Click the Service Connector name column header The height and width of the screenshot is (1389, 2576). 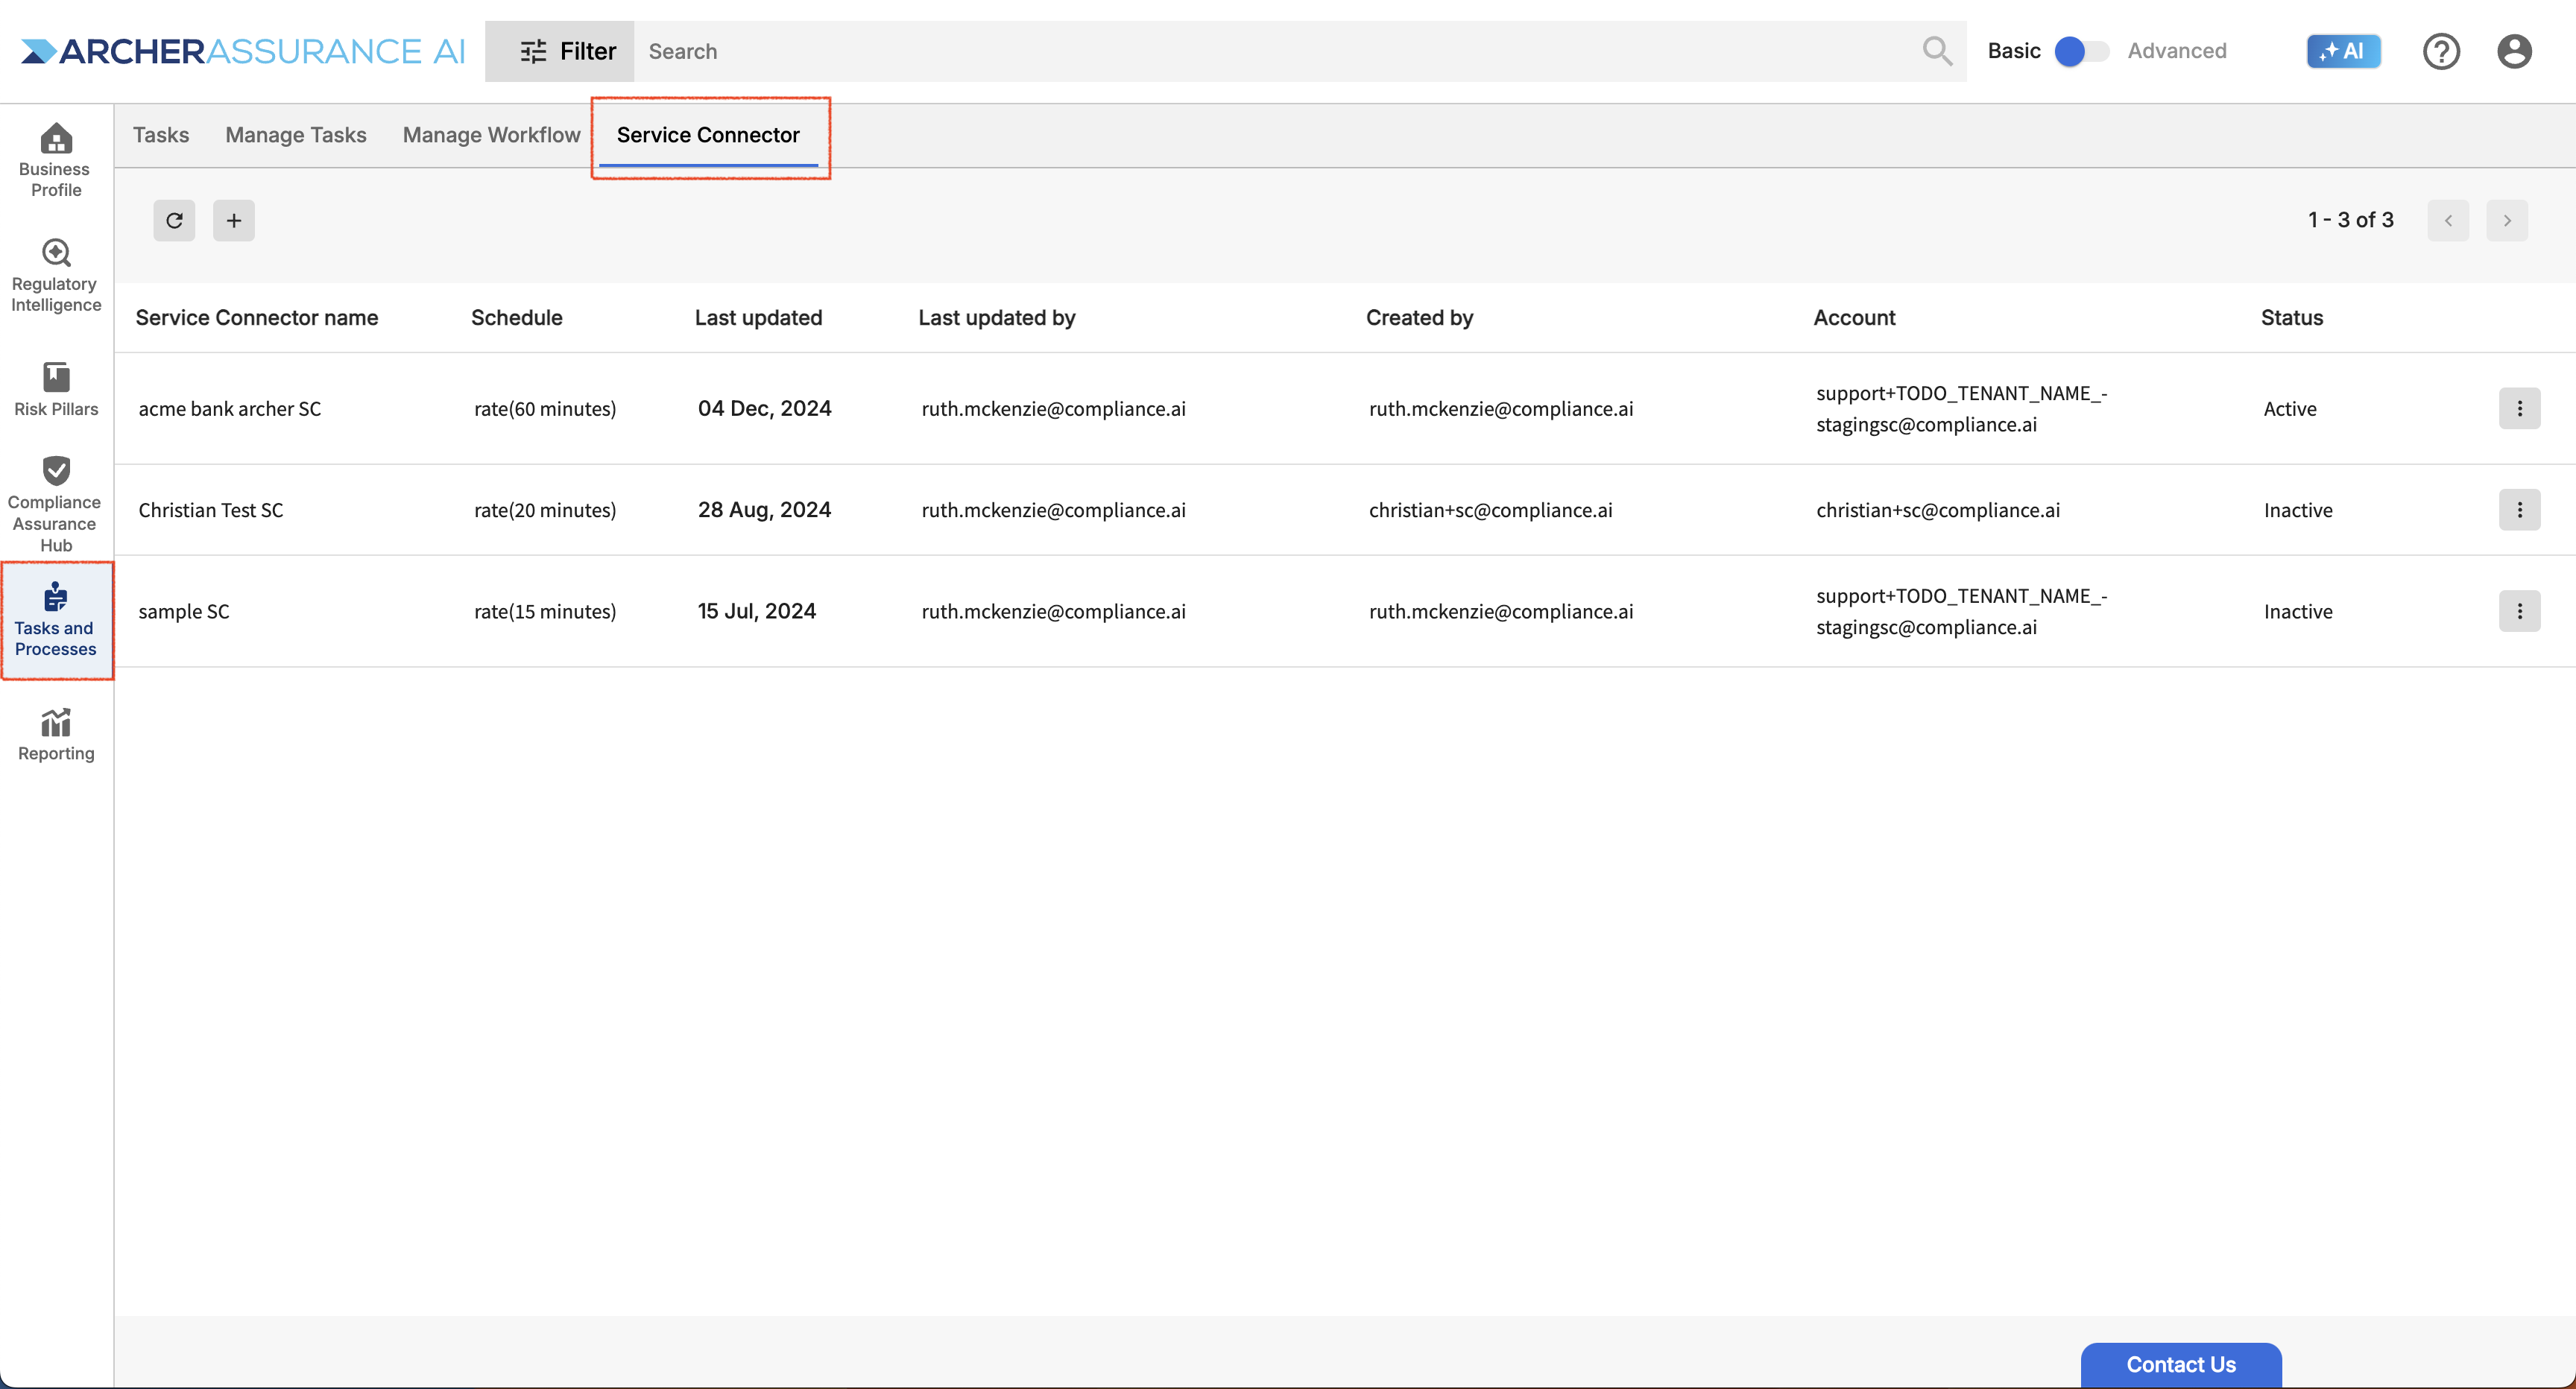pos(257,317)
